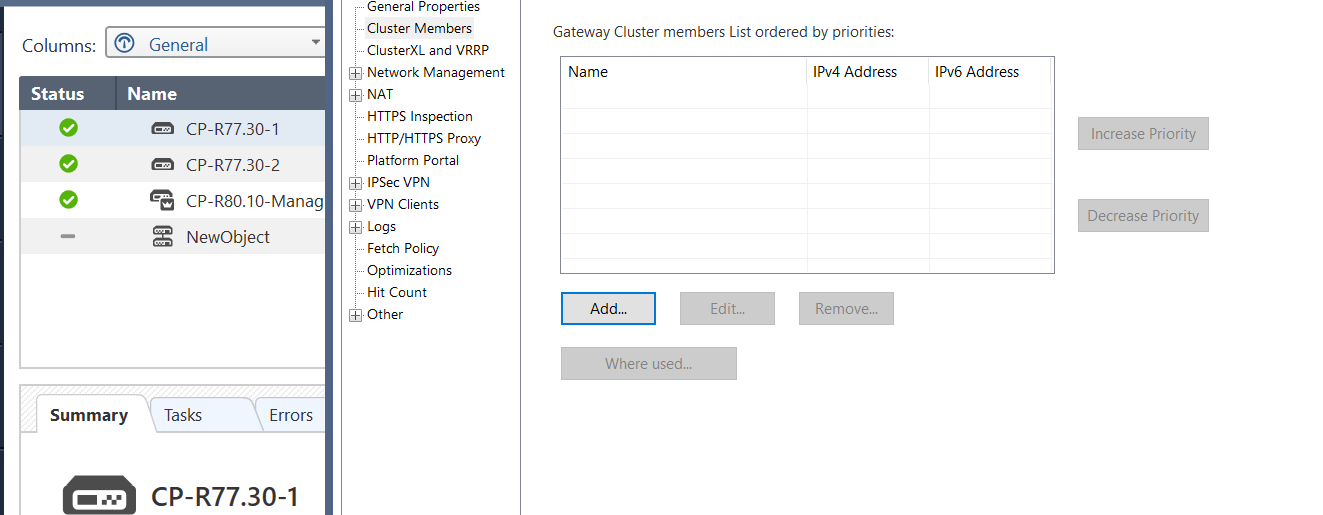Click green status check of CP-R77.30-1

pos(68,128)
